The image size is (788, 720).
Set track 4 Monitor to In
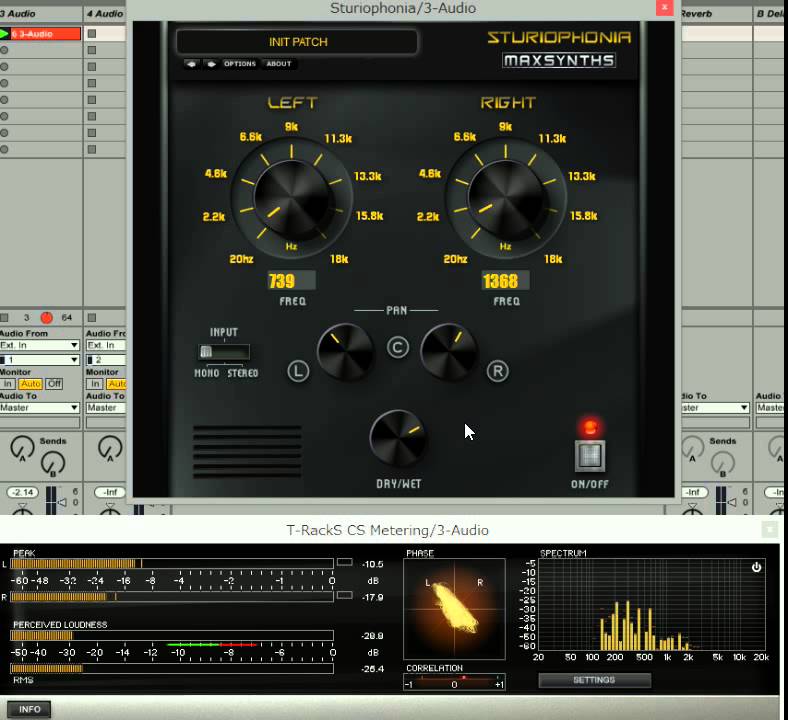click(x=94, y=384)
